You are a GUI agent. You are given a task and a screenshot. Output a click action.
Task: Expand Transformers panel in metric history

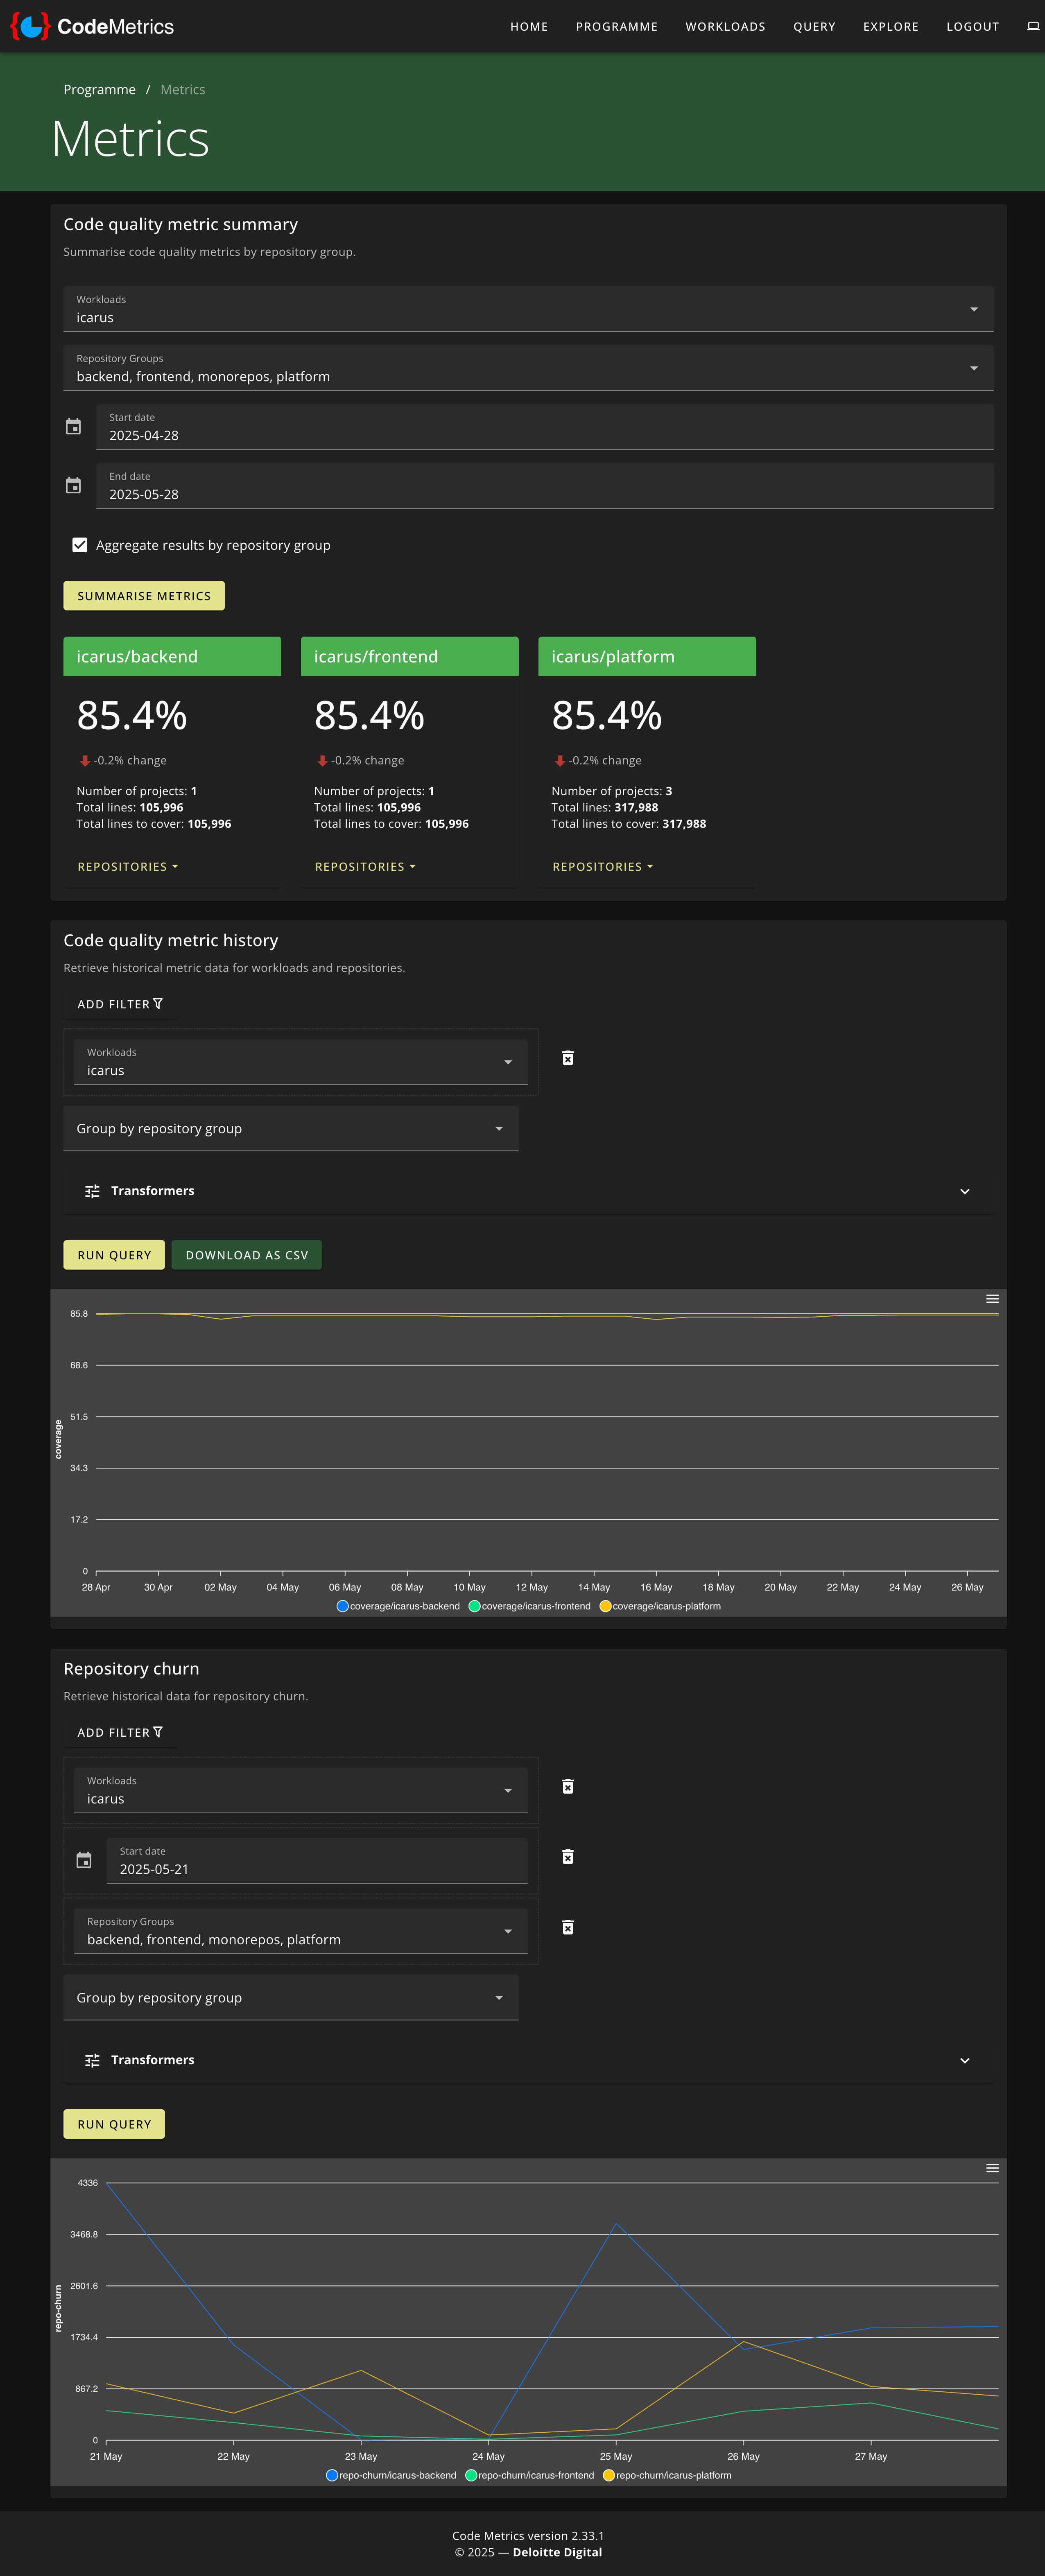pos(528,1191)
